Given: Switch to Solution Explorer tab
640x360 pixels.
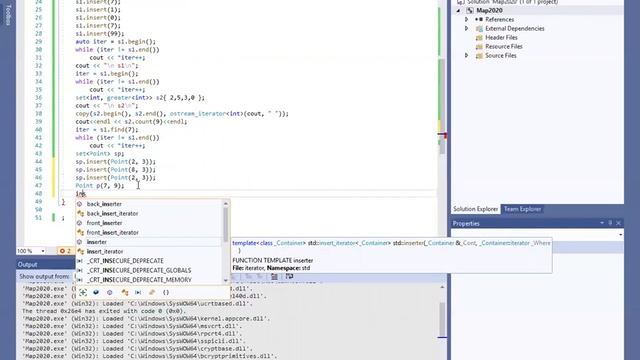Looking at the screenshot, I should (x=476, y=209).
